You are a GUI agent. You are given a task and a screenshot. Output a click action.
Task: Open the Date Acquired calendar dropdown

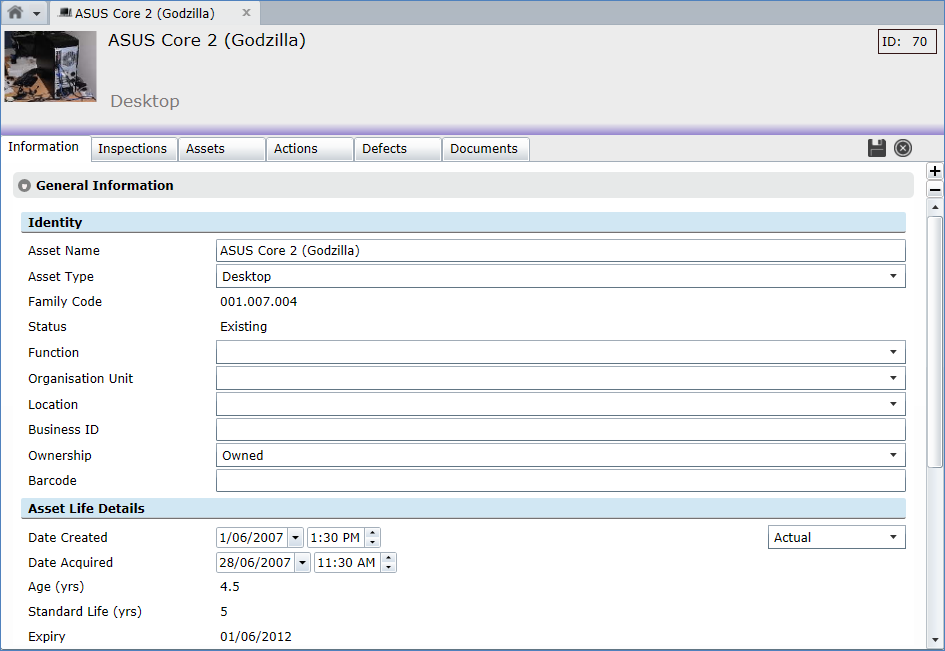(x=303, y=562)
